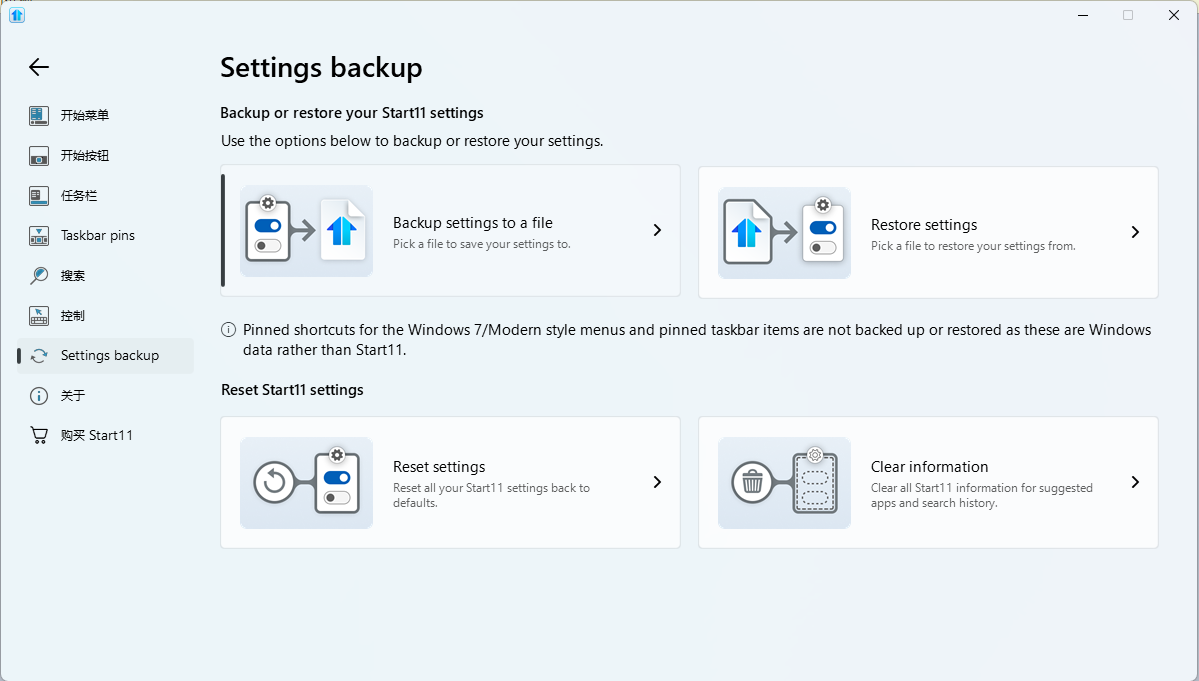Click the 开始按钮 sidebar icon
This screenshot has height=681, width=1199.
[x=39, y=156]
